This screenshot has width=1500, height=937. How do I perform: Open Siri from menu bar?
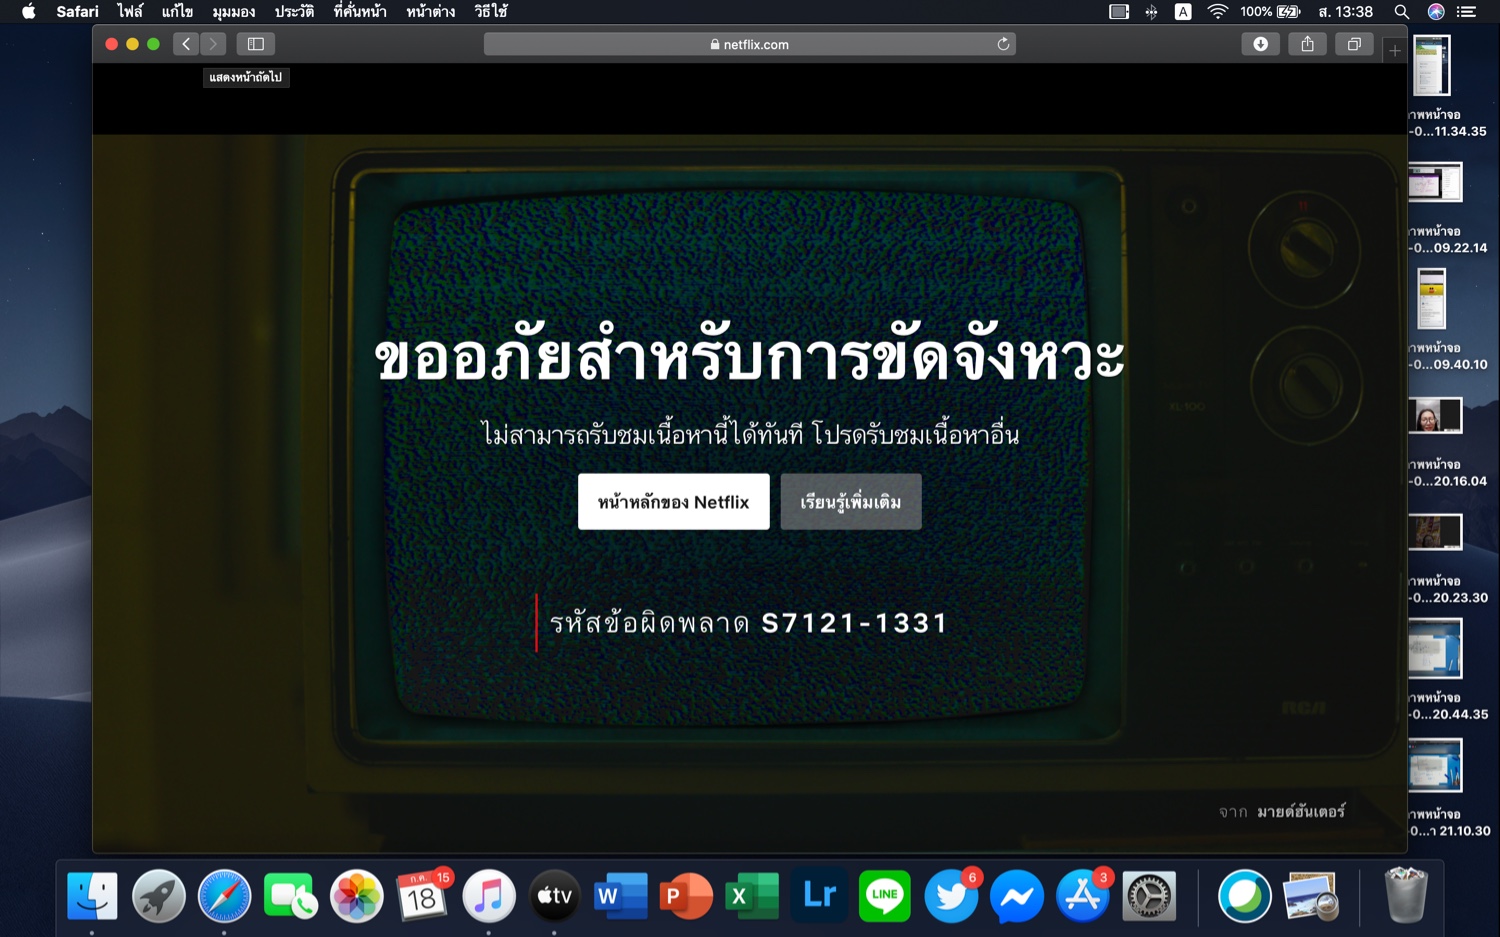pos(1436,12)
